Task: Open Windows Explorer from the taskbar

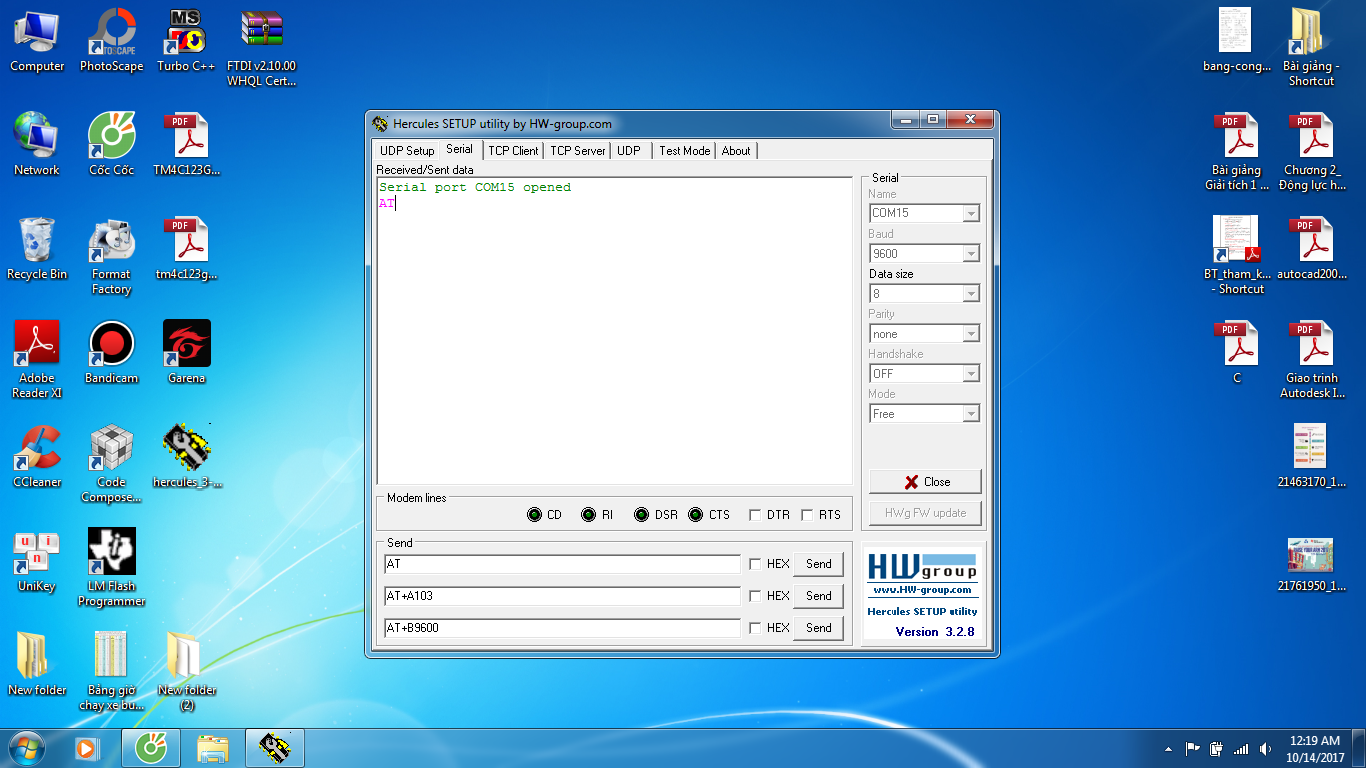Action: 213,748
